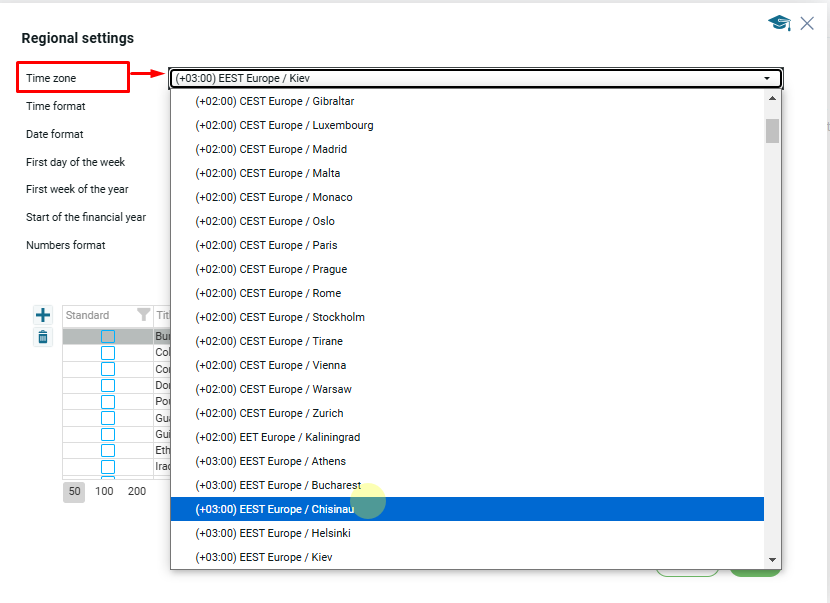Click the Standard column header

click(88, 315)
